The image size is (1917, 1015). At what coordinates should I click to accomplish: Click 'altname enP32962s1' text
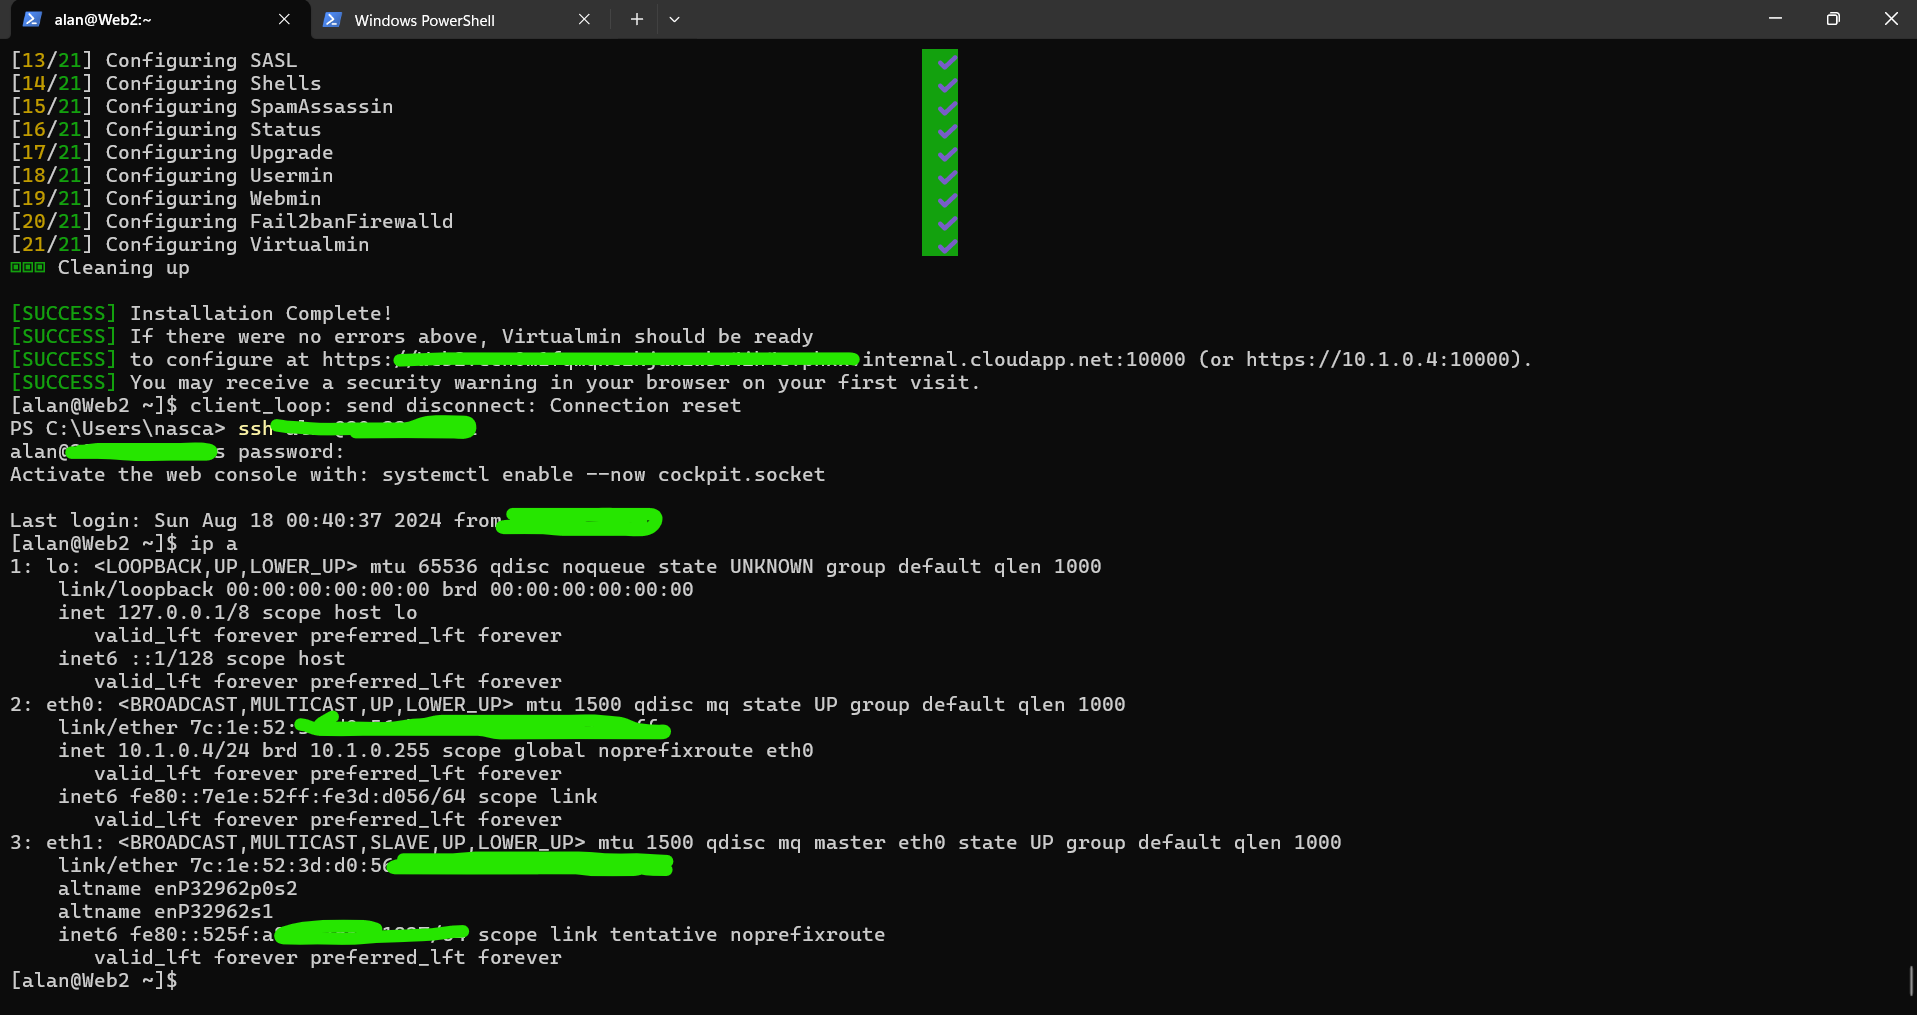166,912
